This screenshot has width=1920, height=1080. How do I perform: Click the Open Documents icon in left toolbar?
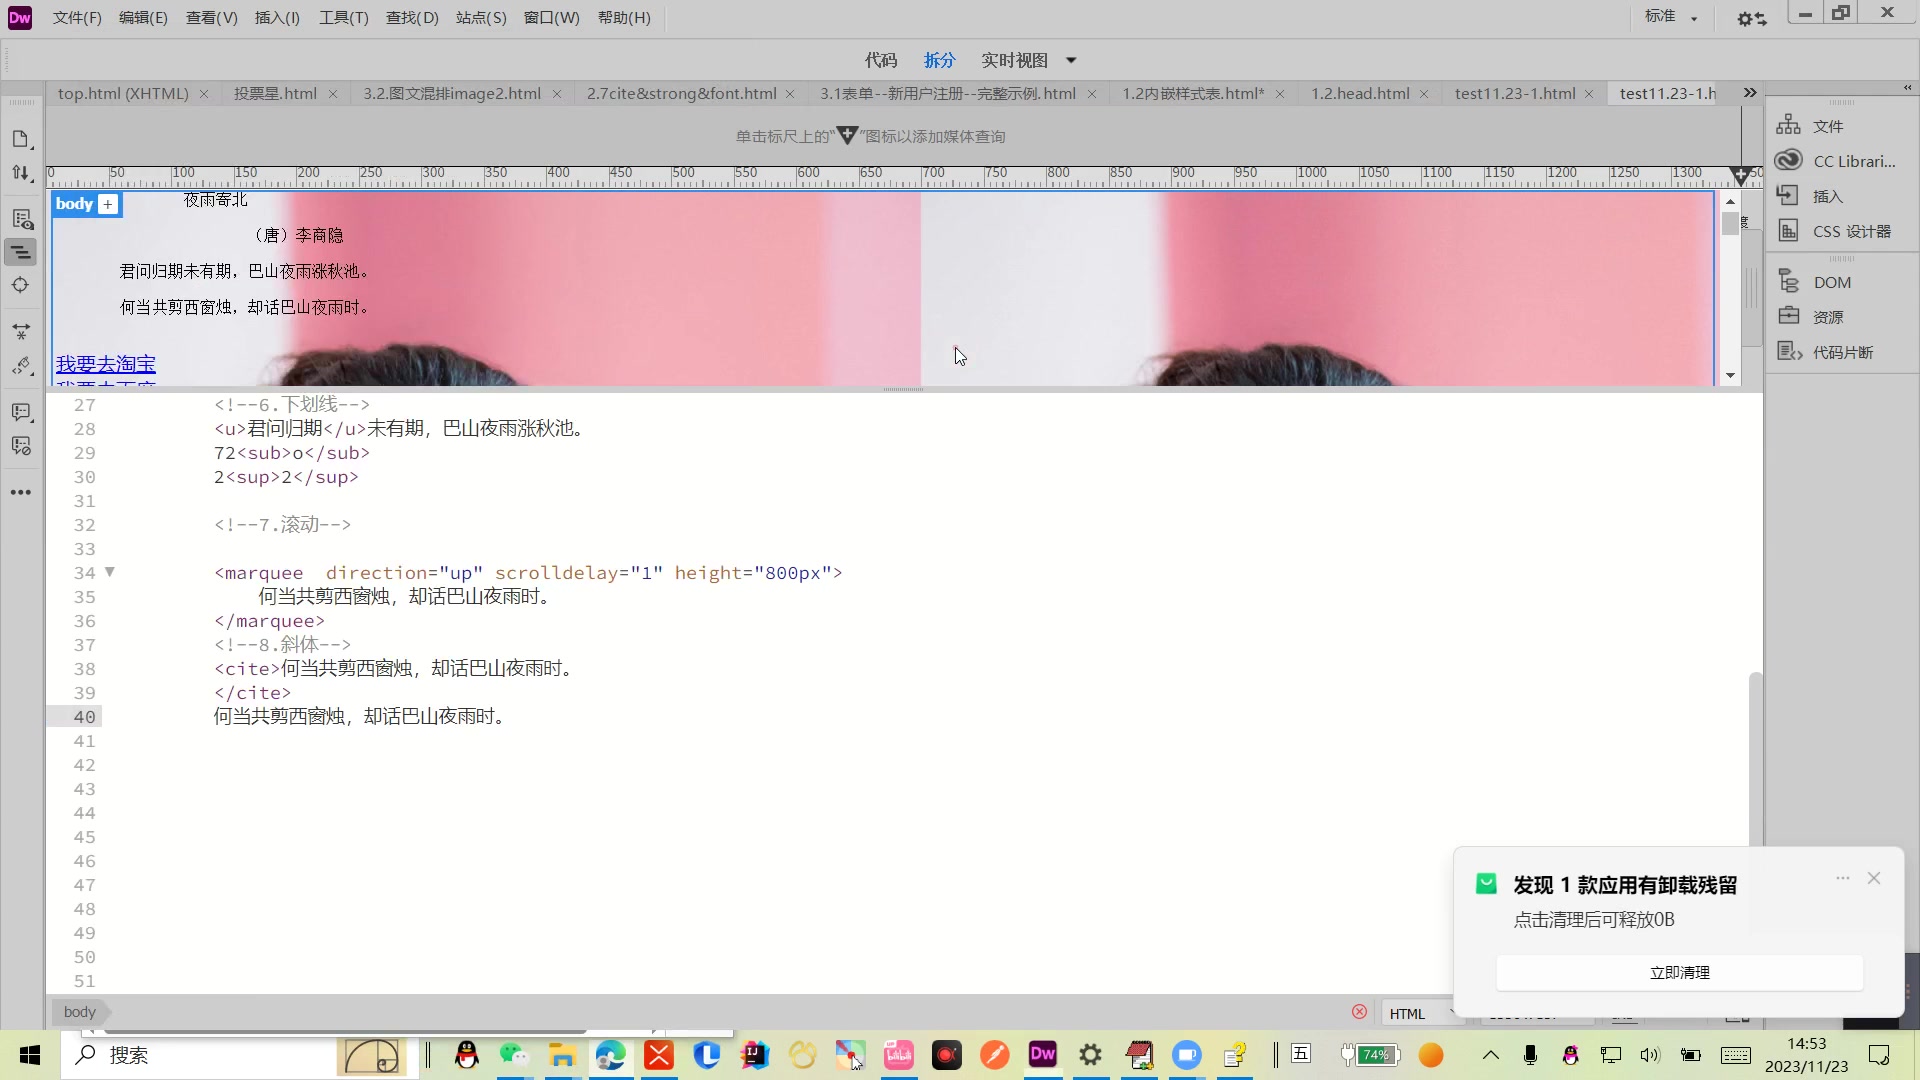pos(21,139)
